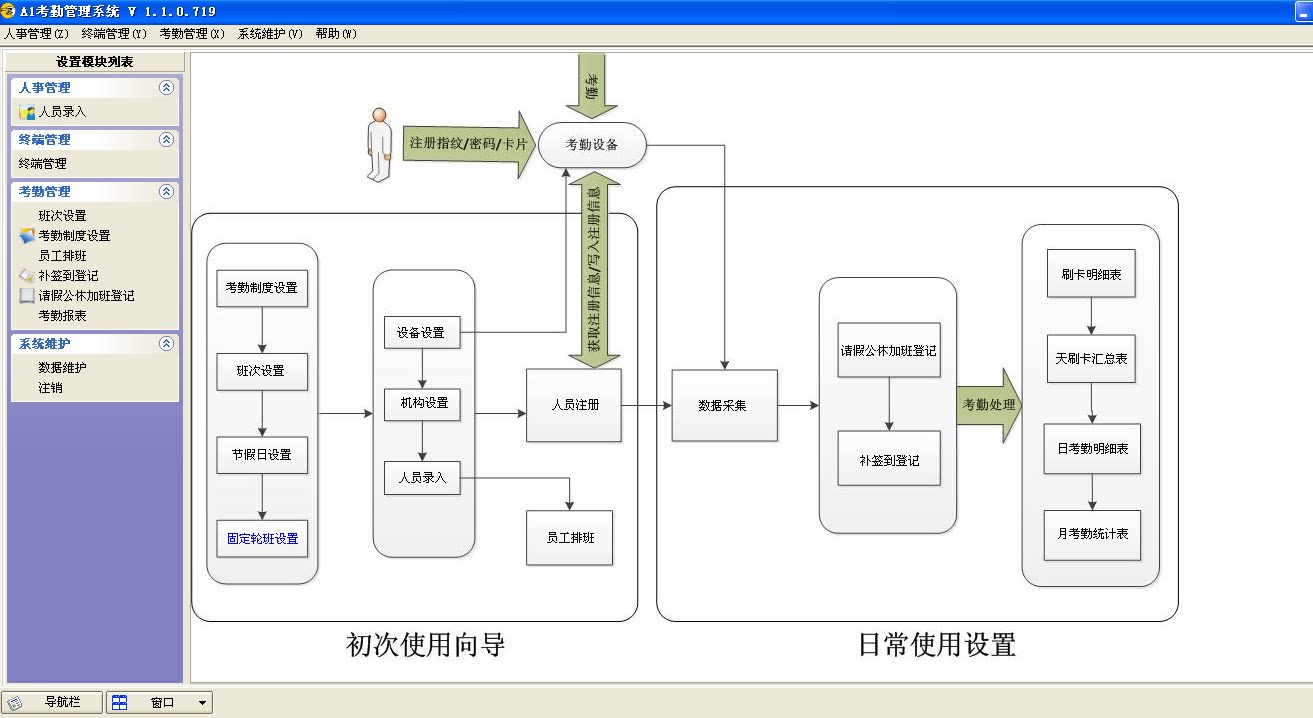The height and width of the screenshot is (718, 1313).
Task: Click the 导航栏 icon in bottom bar
Action: pos(15,703)
